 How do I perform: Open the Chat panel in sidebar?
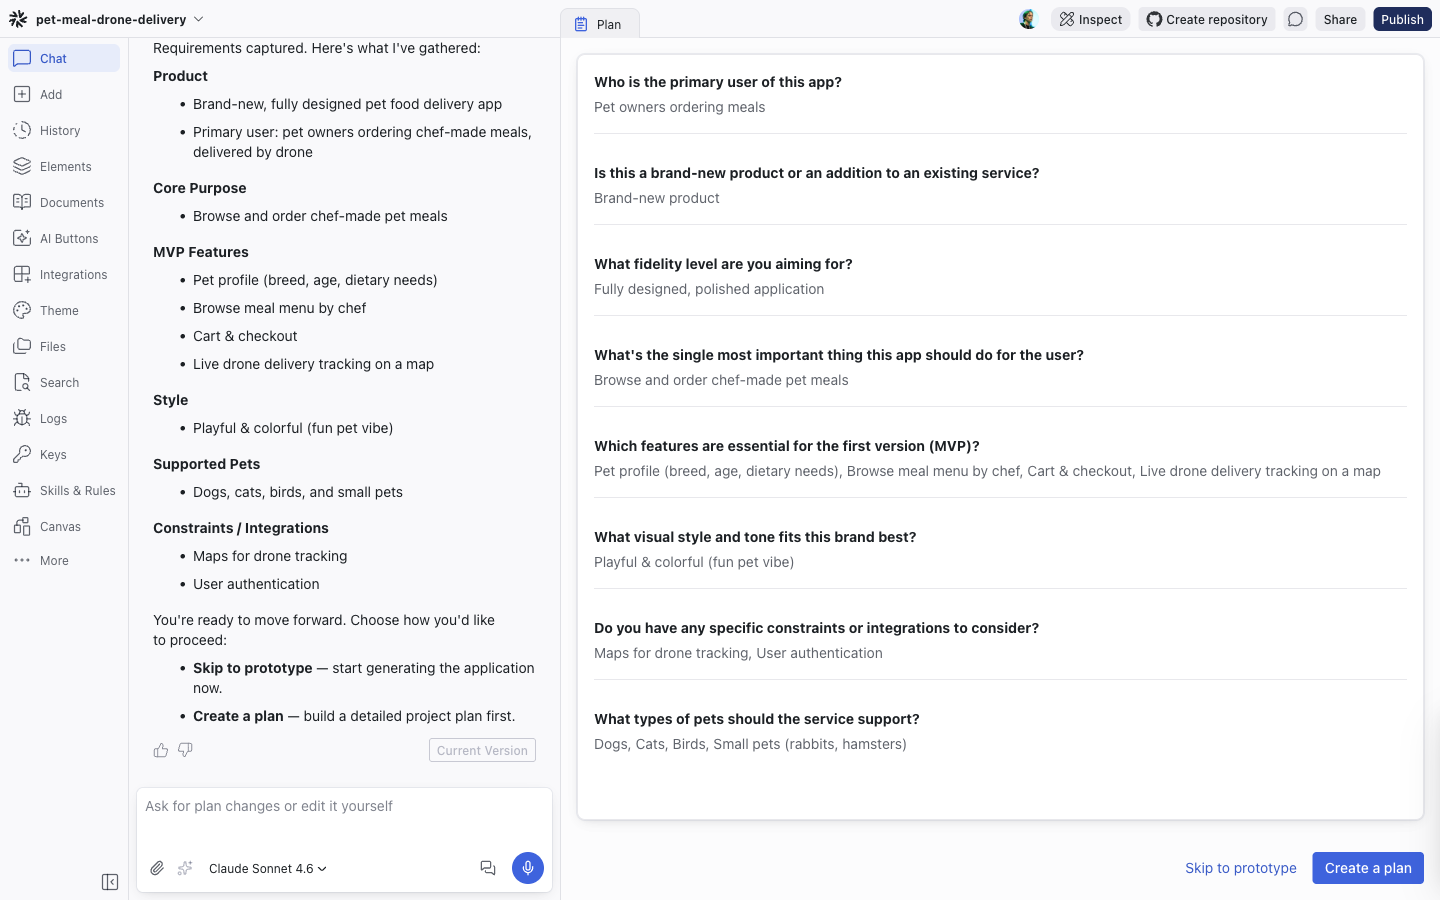click(x=64, y=58)
